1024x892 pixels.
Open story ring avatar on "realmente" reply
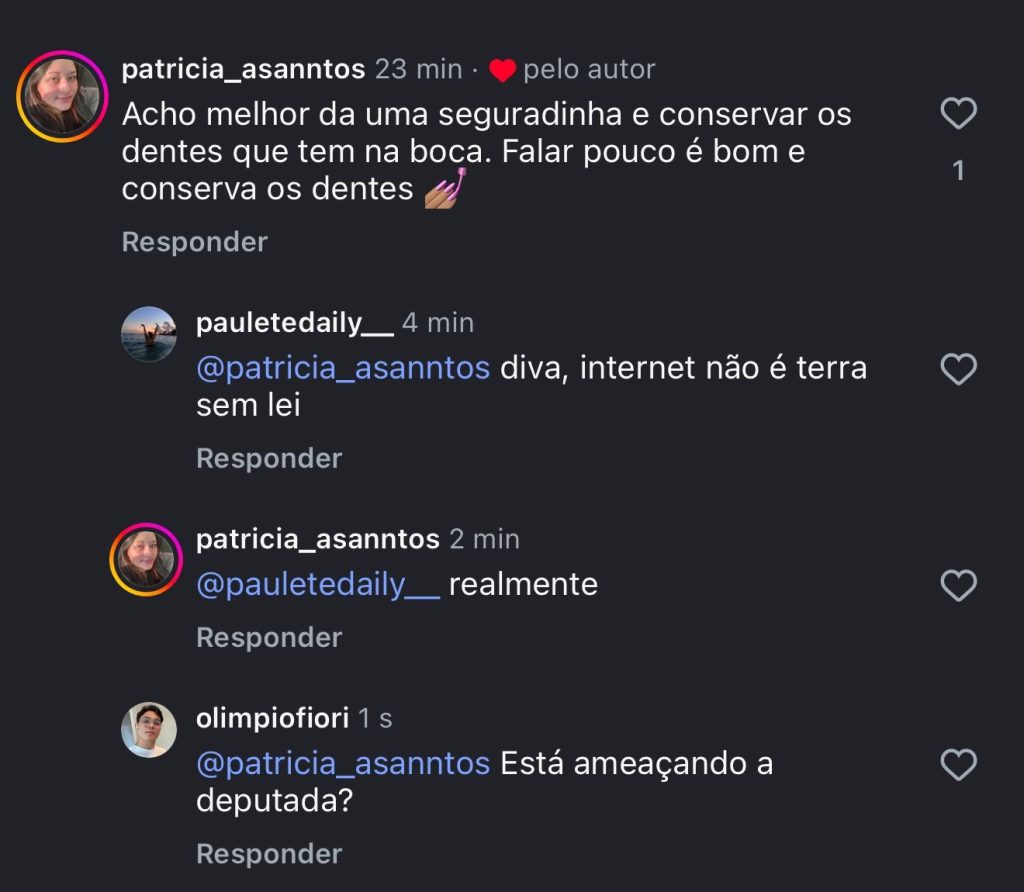pyautogui.click(x=146, y=559)
